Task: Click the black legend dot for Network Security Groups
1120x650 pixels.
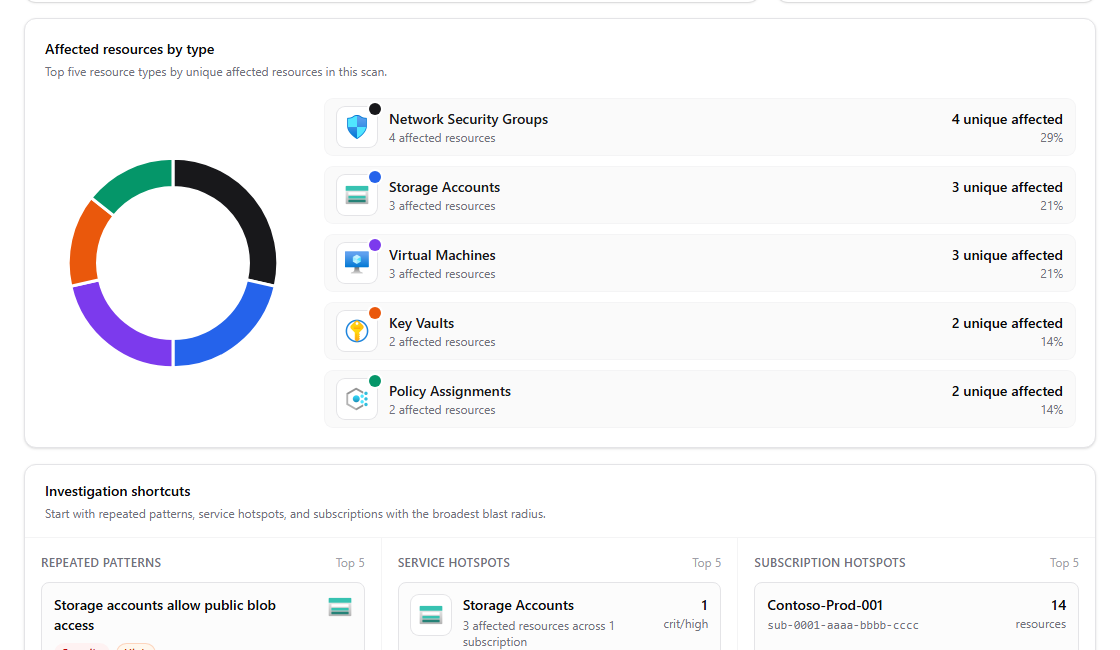Action: [x=374, y=109]
